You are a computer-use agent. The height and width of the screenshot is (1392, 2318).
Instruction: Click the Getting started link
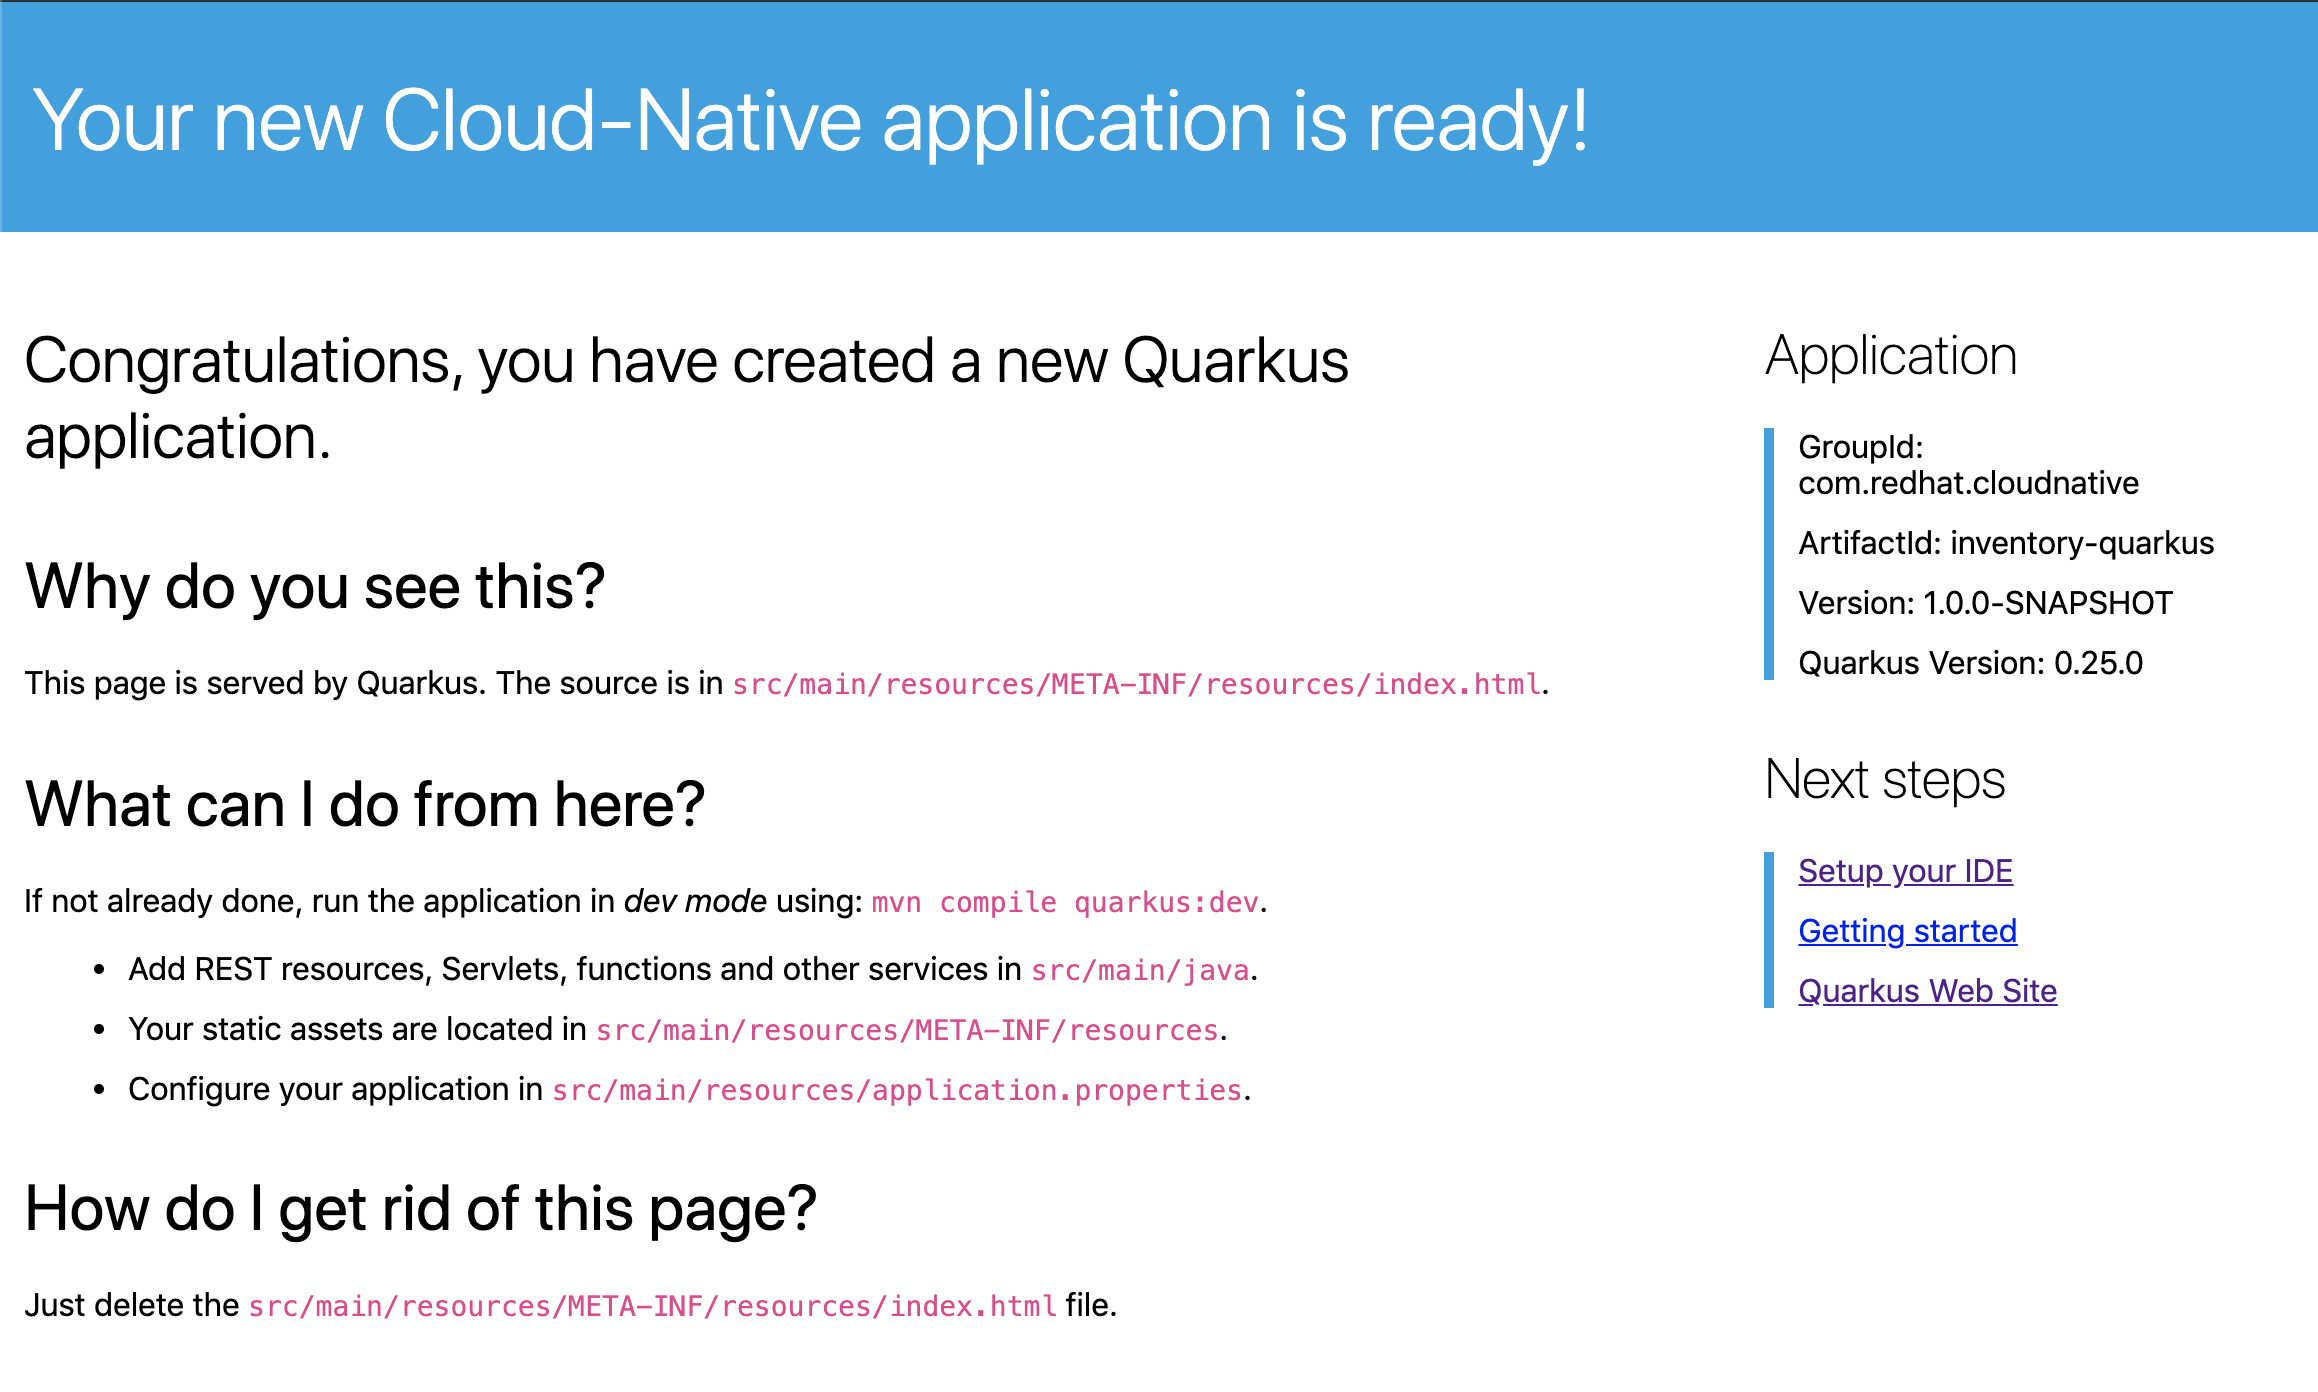(1906, 931)
